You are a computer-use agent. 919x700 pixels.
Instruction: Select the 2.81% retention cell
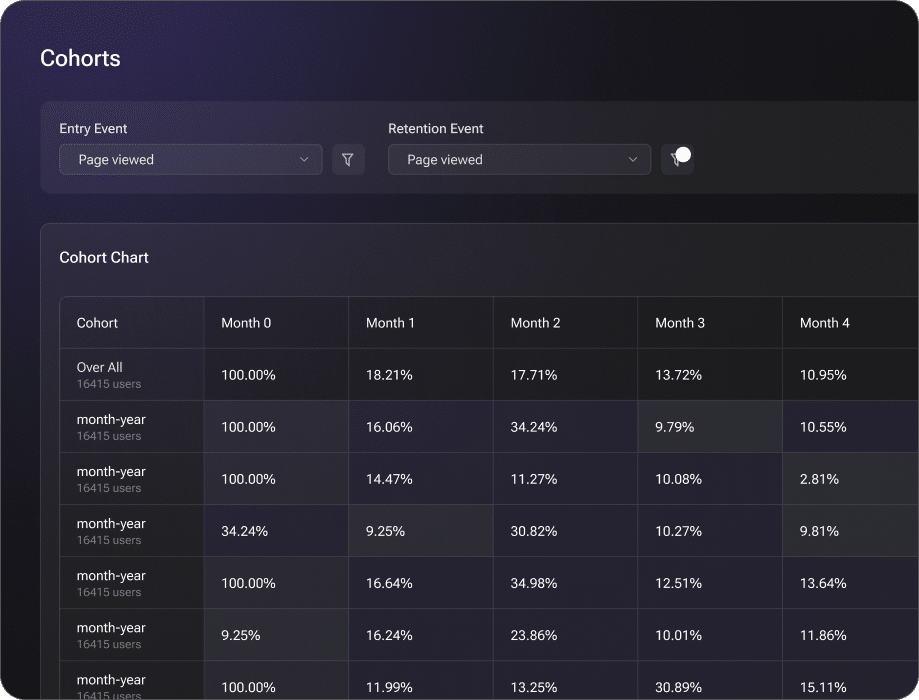[820, 479]
